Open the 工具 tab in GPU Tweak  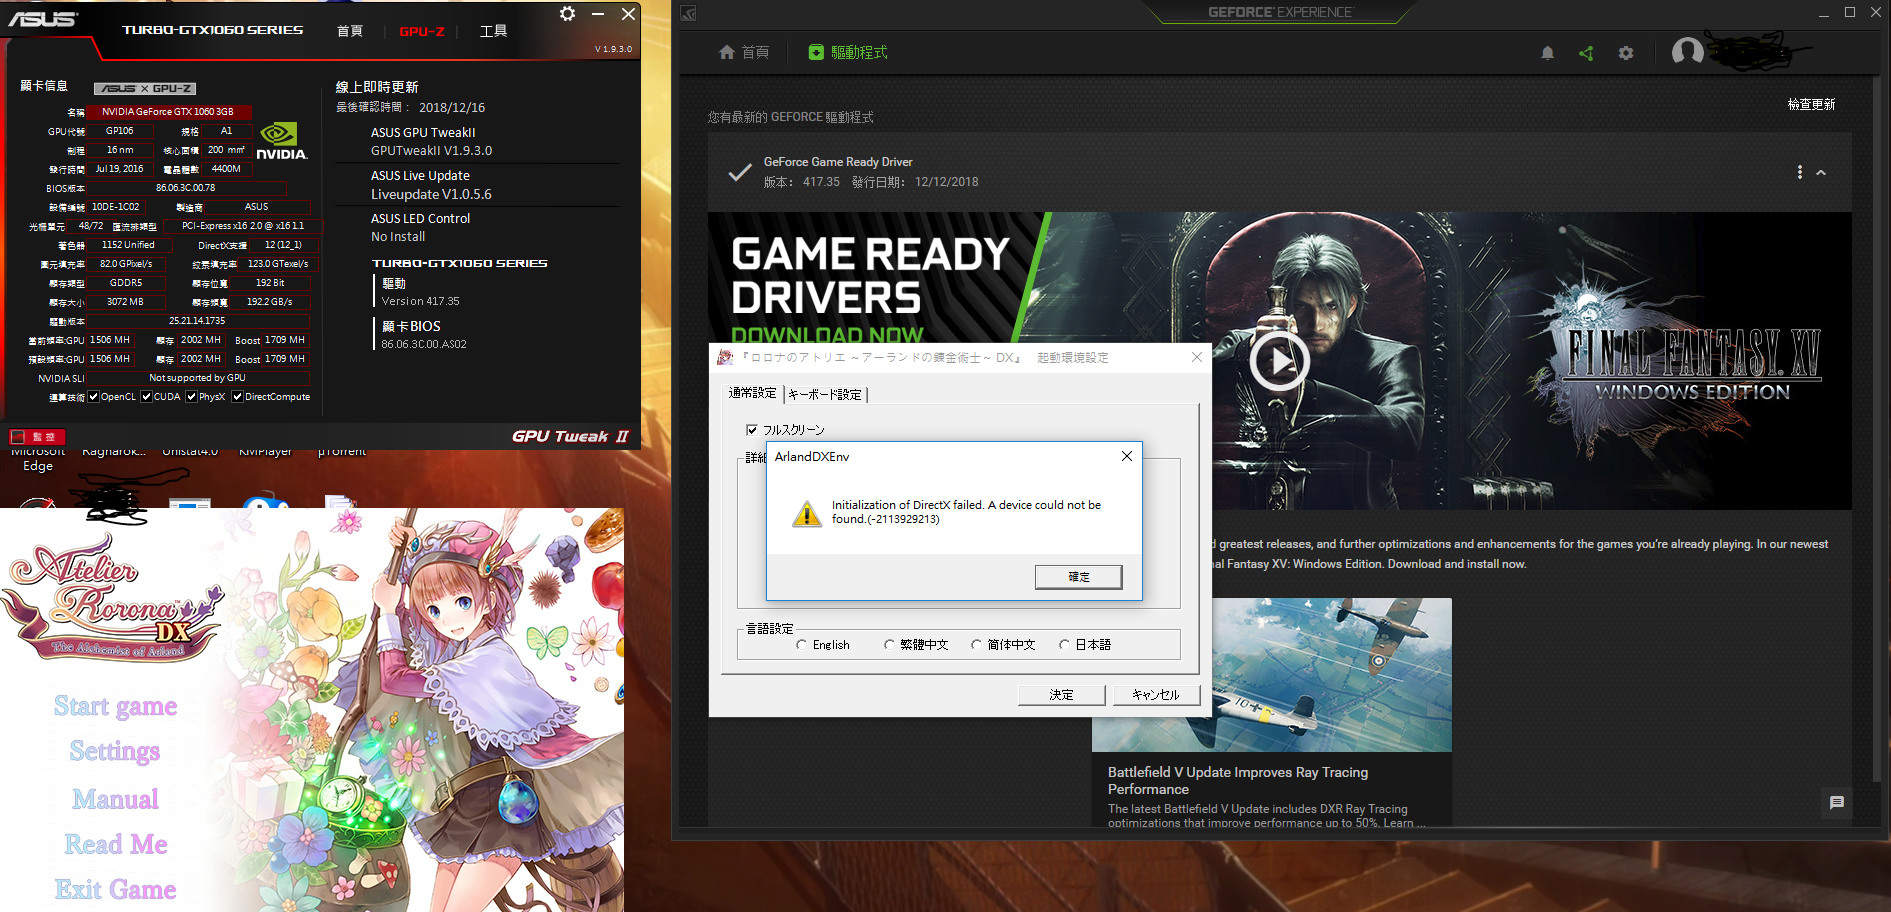493,31
